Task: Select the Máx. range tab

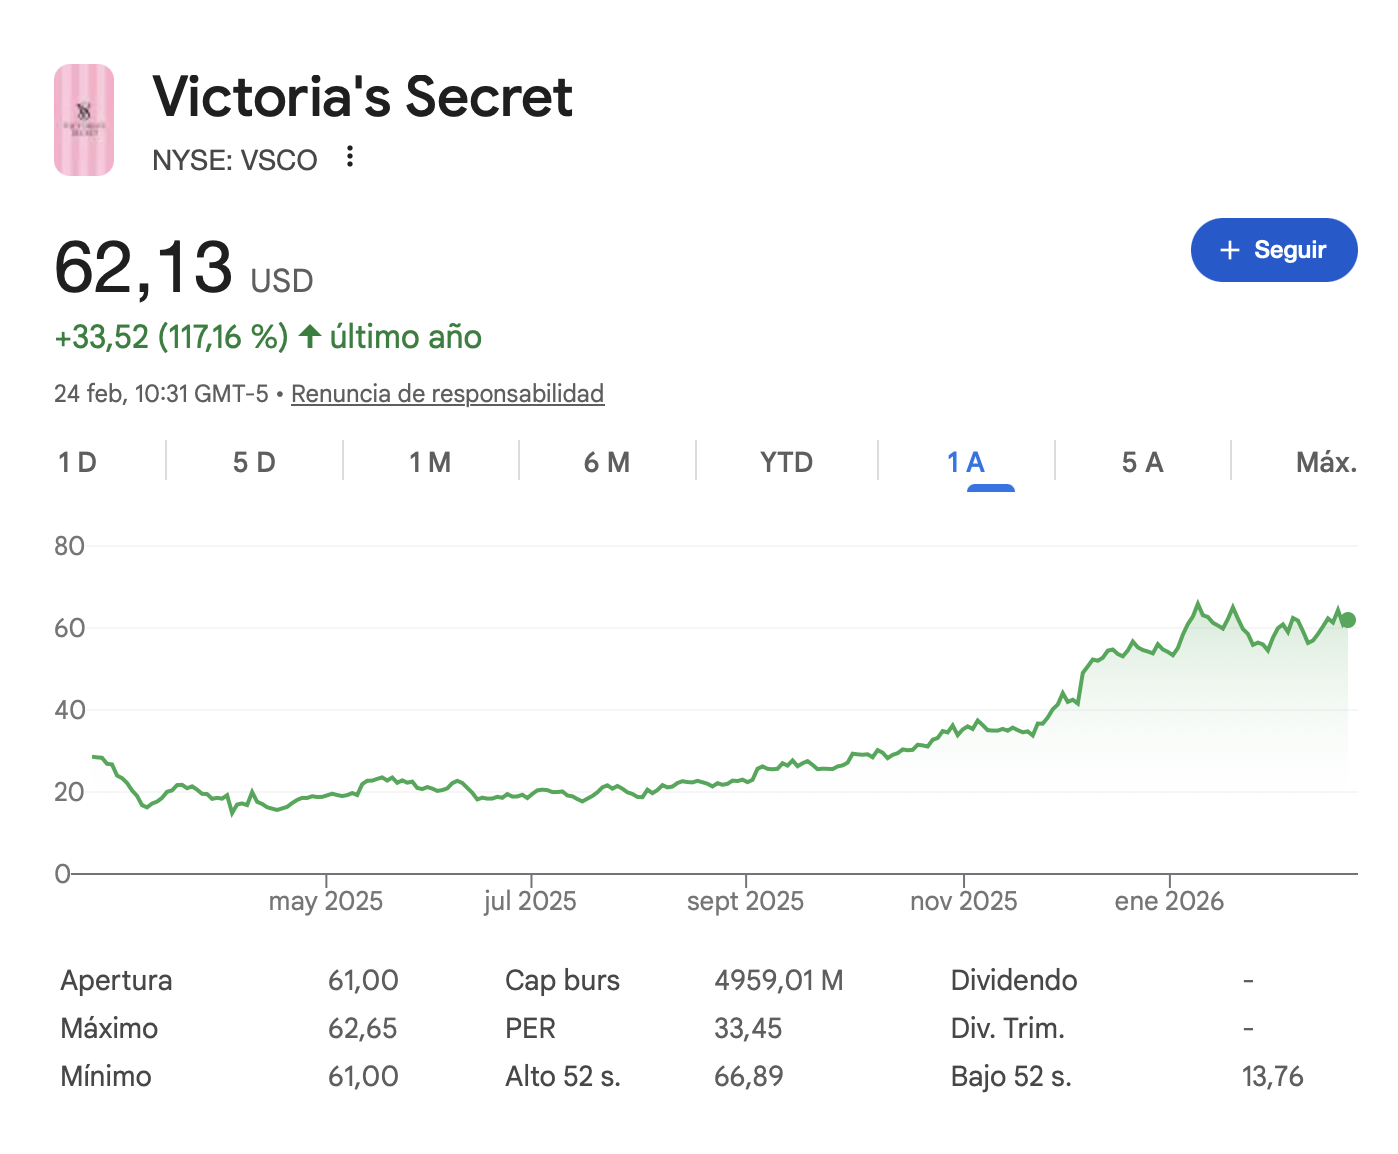Action: [x=1326, y=462]
